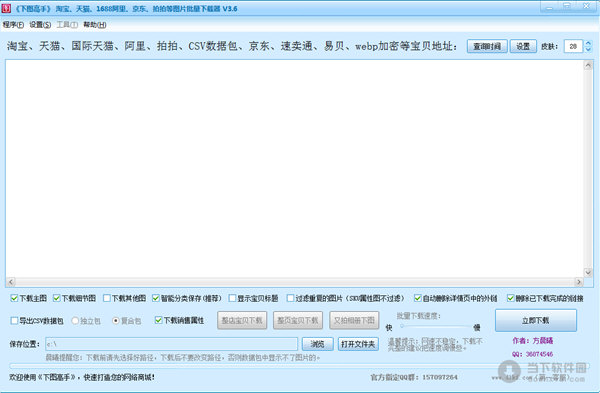Screen dimensions: 600x393
Task: Click the 立即下载 button
Action: click(536, 320)
